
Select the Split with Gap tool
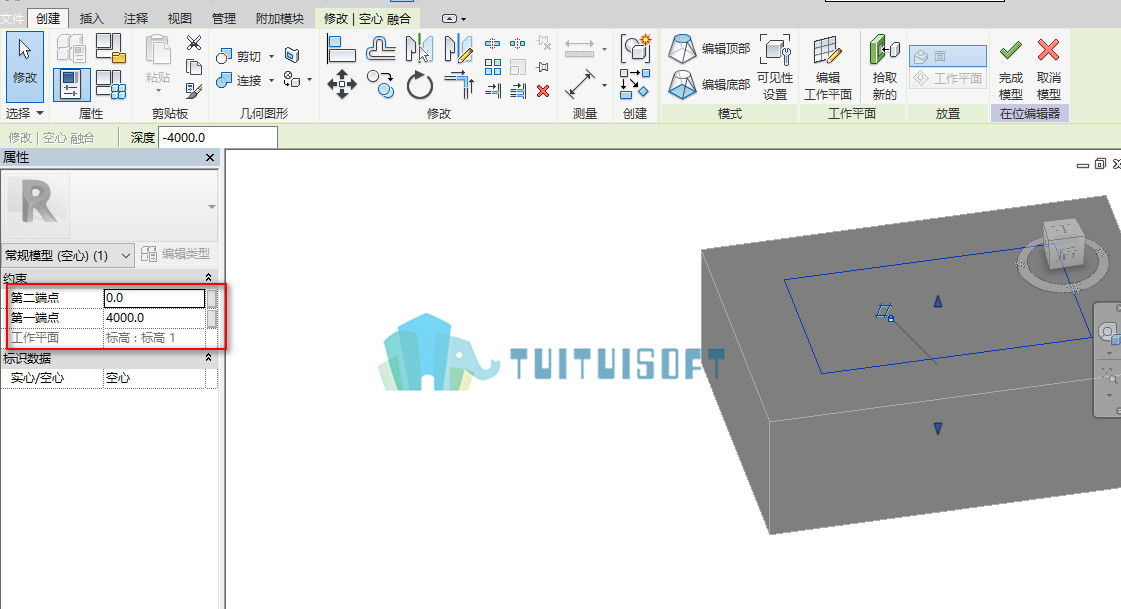pyautogui.click(x=518, y=44)
